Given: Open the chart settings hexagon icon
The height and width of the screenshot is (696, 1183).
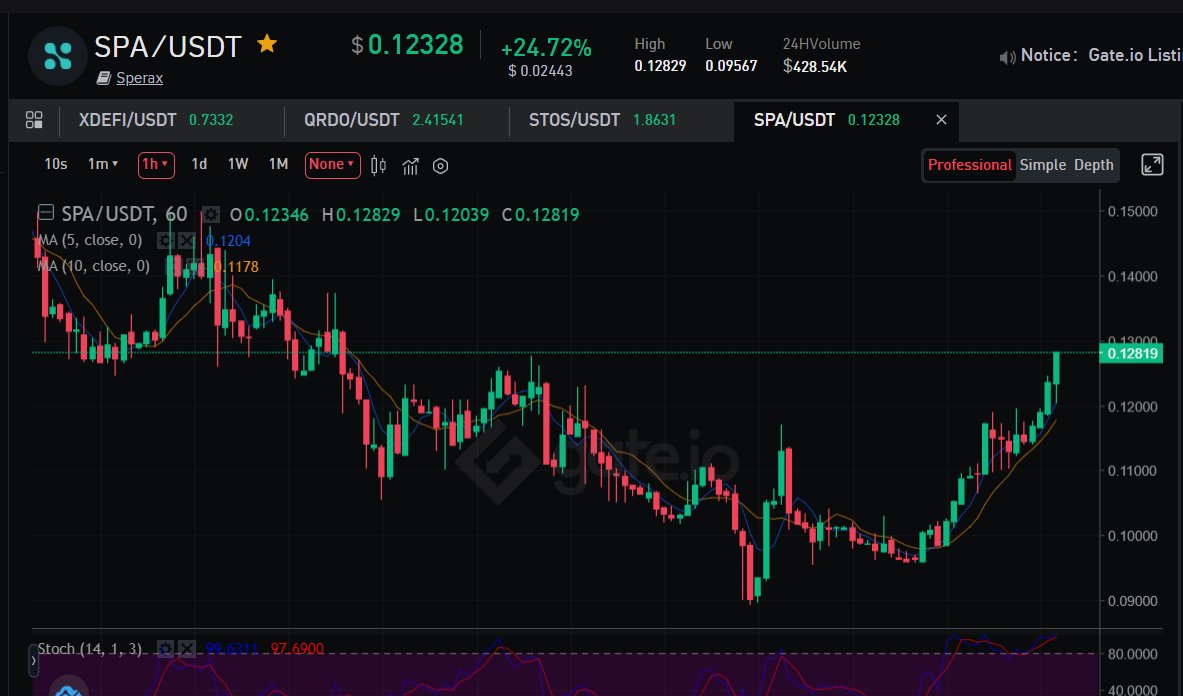Looking at the screenshot, I should pos(441,166).
